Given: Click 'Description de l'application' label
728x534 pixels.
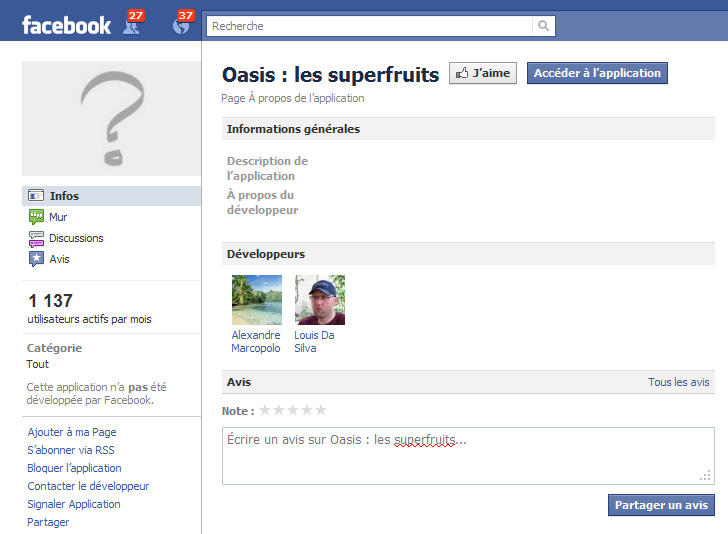Looking at the screenshot, I should click(267, 169).
